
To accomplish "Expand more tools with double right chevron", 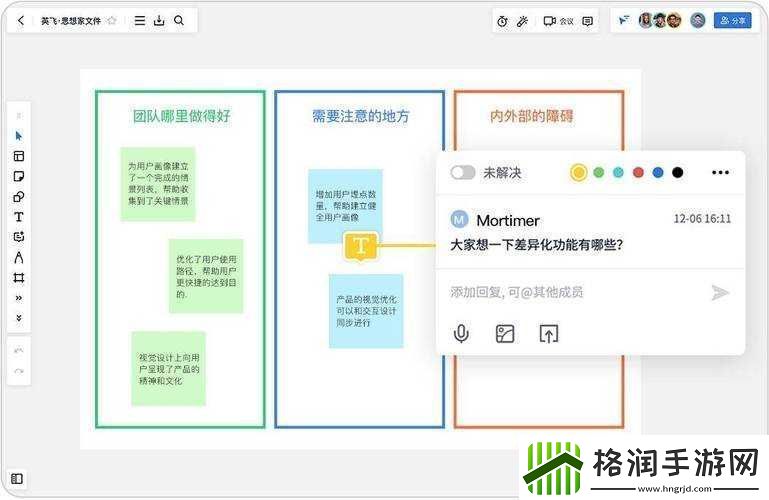I will click(19, 298).
